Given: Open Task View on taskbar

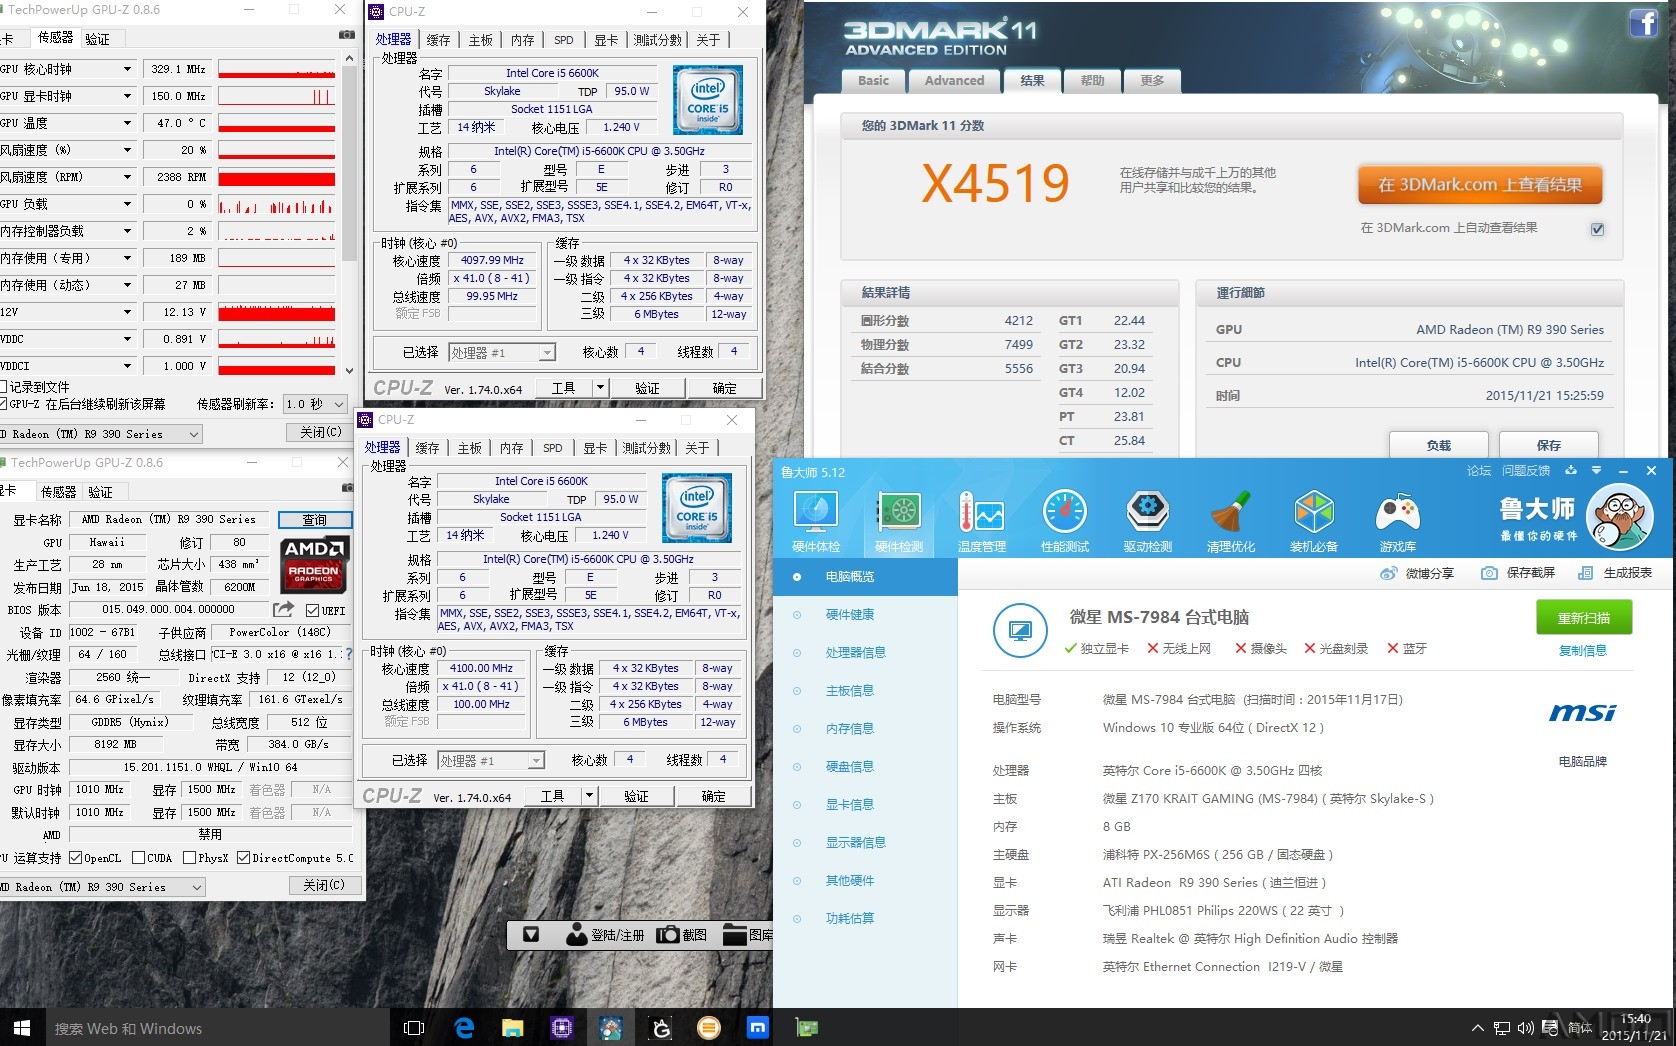Looking at the screenshot, I should (413, 1027).
